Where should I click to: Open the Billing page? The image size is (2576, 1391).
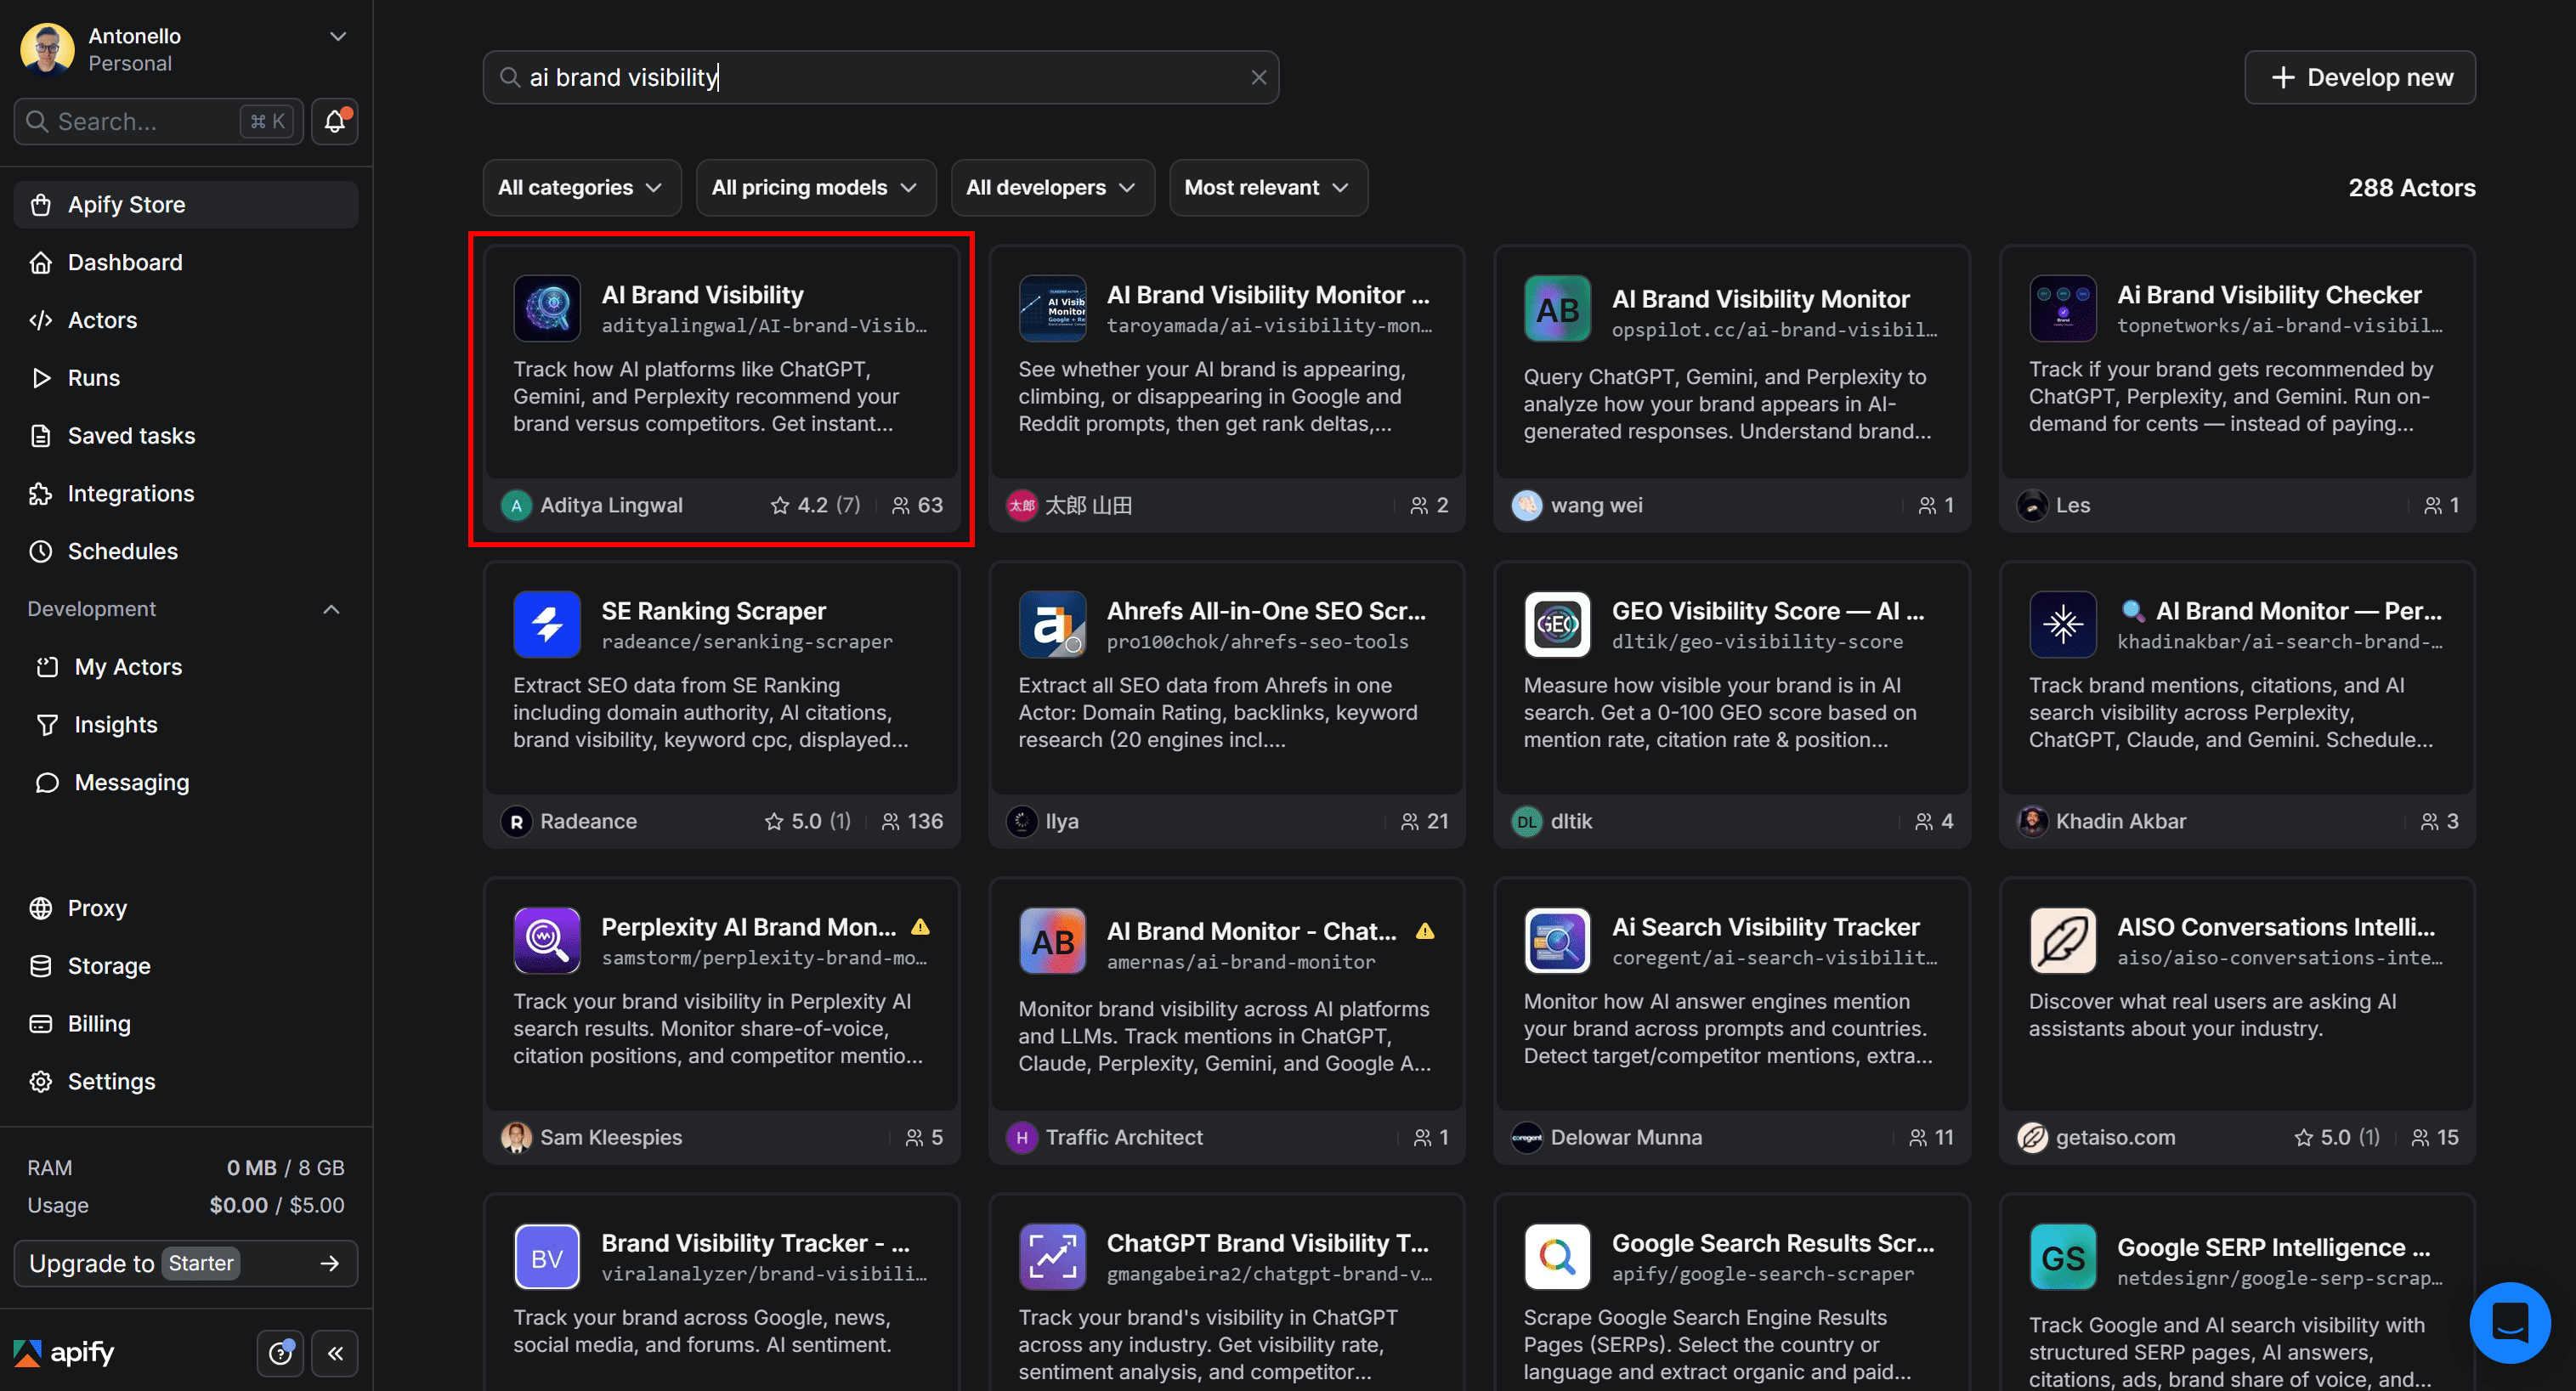pyautogui.click(x=99, y=1023)
